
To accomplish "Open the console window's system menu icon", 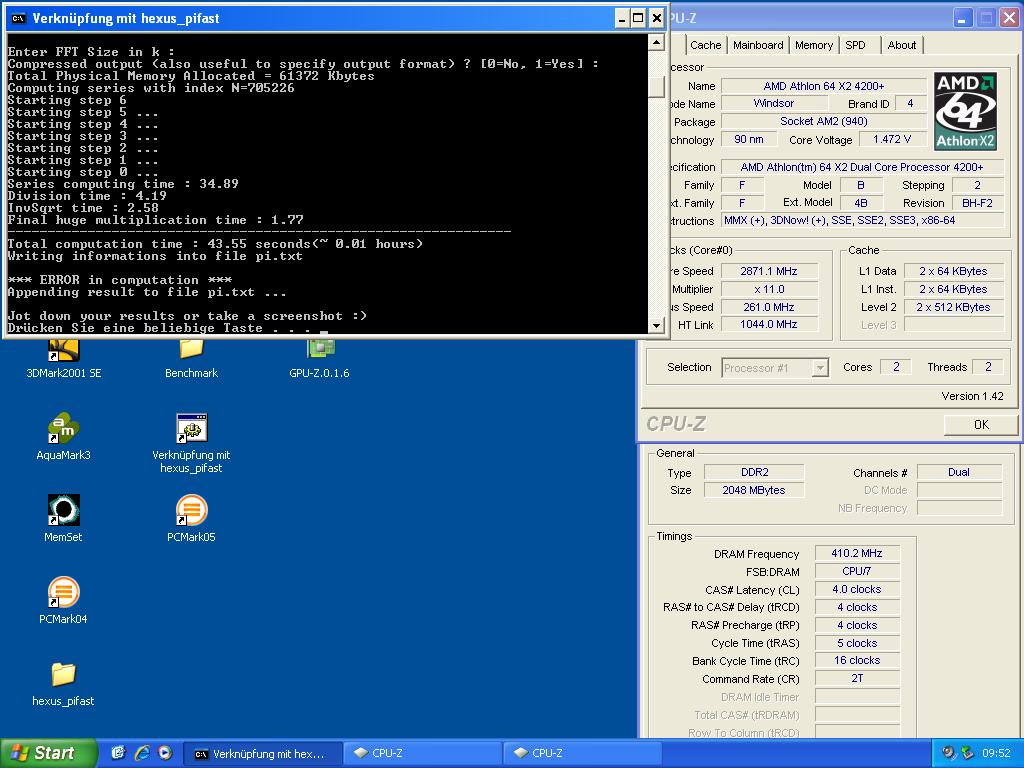I will click(18, 18).
